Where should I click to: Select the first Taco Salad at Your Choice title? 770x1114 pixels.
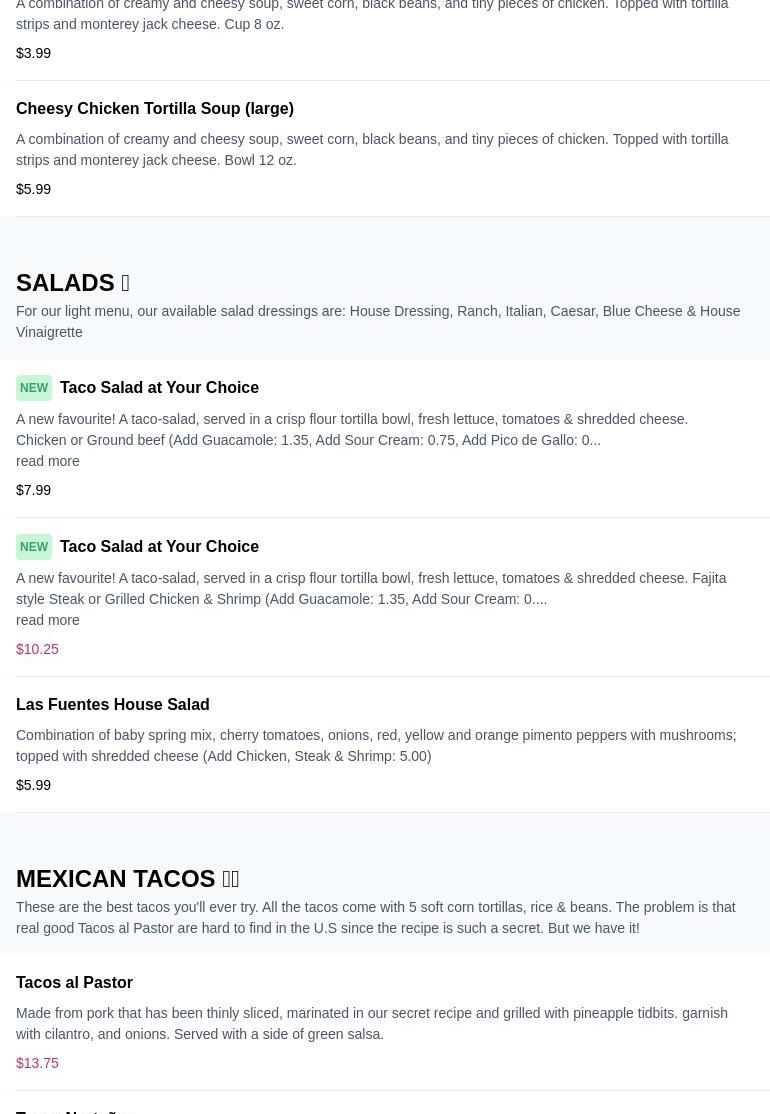tap(159, 387)
